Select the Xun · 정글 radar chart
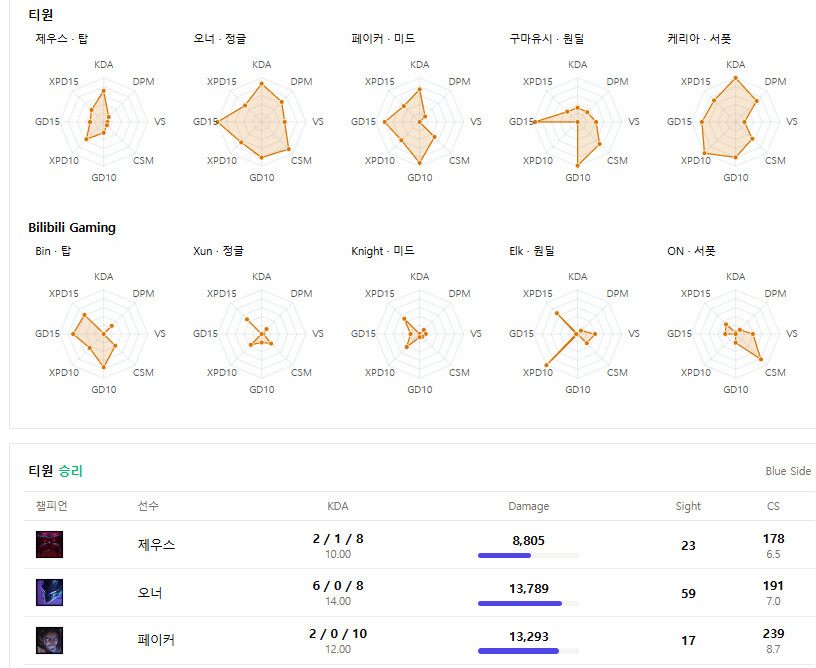 pyautogui.click(x=262, y=334)
